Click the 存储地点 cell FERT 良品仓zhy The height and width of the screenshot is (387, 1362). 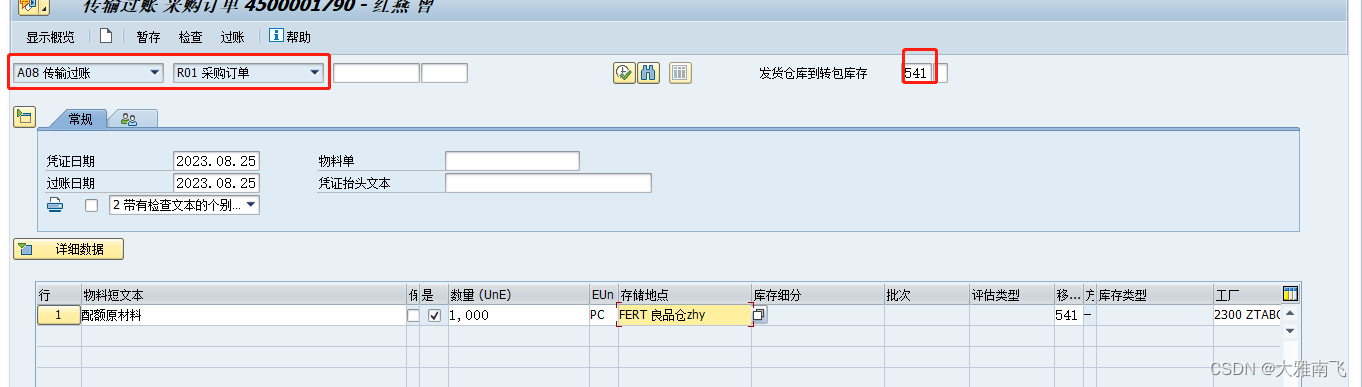pos(685,315)
